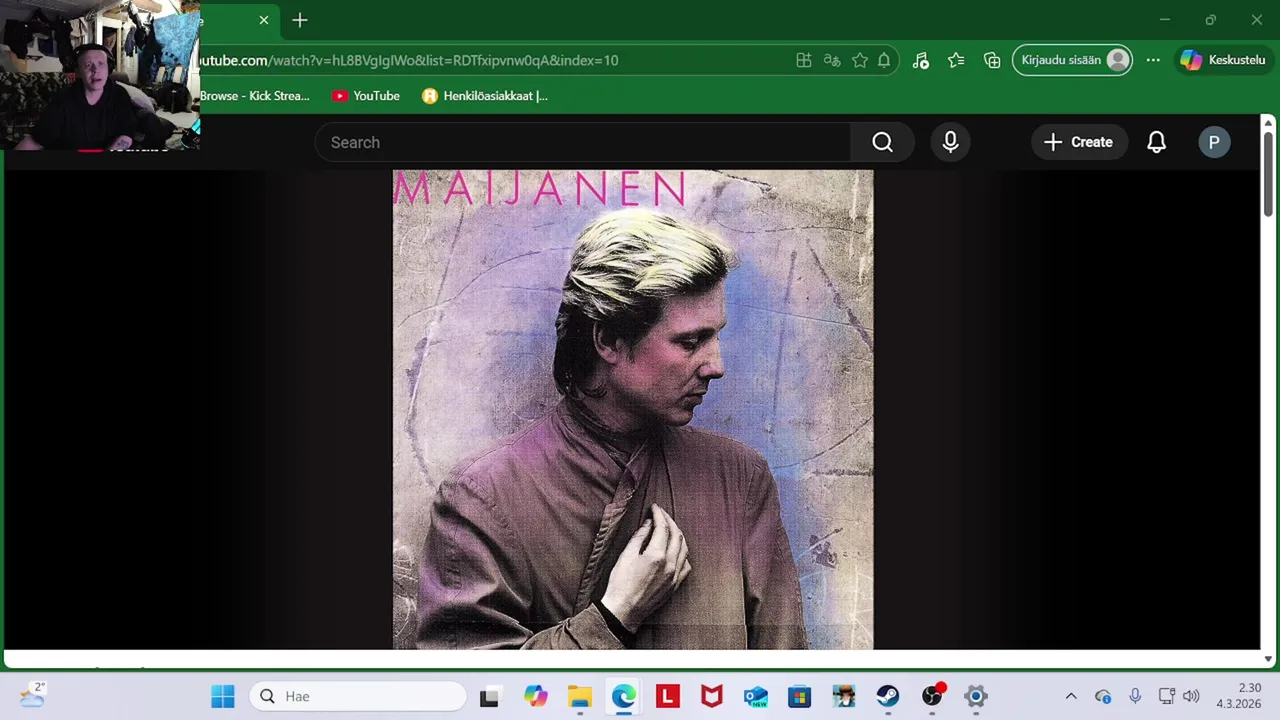Click the YouTube Create button

point(1079,142)
